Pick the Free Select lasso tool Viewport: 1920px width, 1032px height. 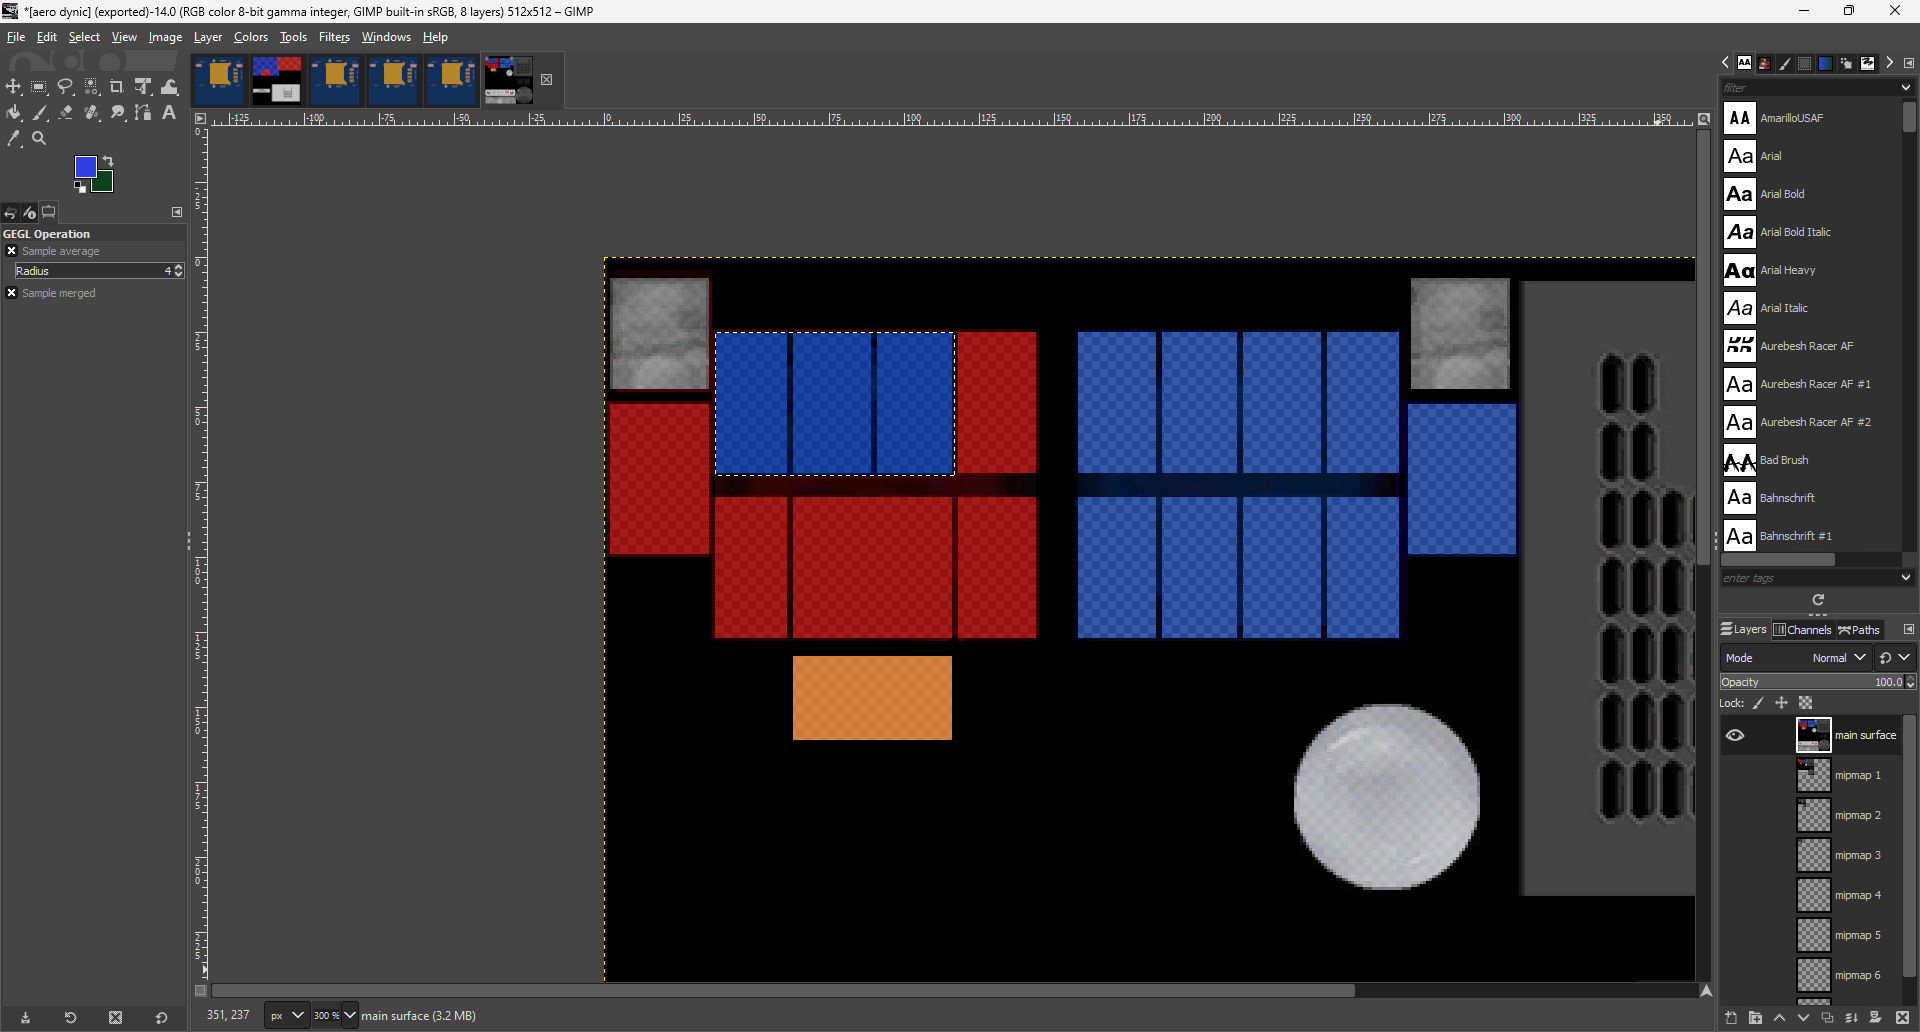[65, 87]
